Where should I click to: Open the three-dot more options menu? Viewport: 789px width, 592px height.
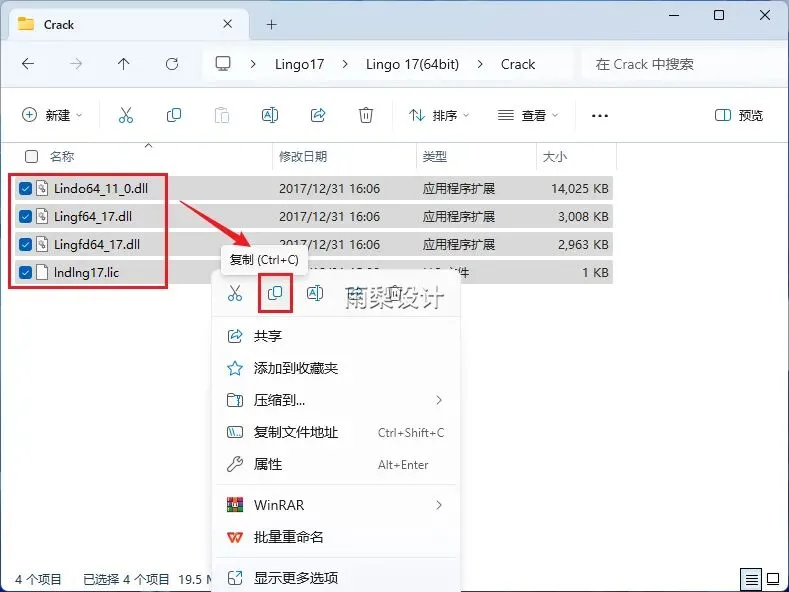point(600,116)
